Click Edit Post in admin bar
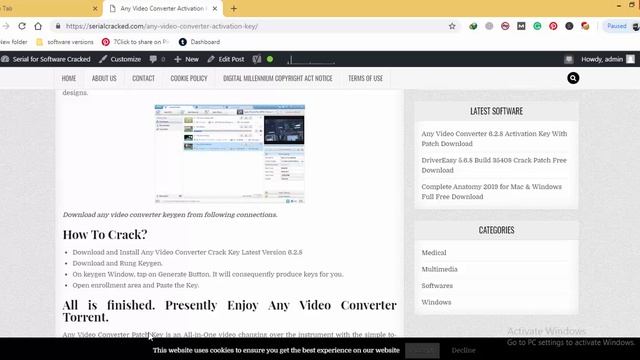Viewport: 640px width, 360px height. pos(226,59)
